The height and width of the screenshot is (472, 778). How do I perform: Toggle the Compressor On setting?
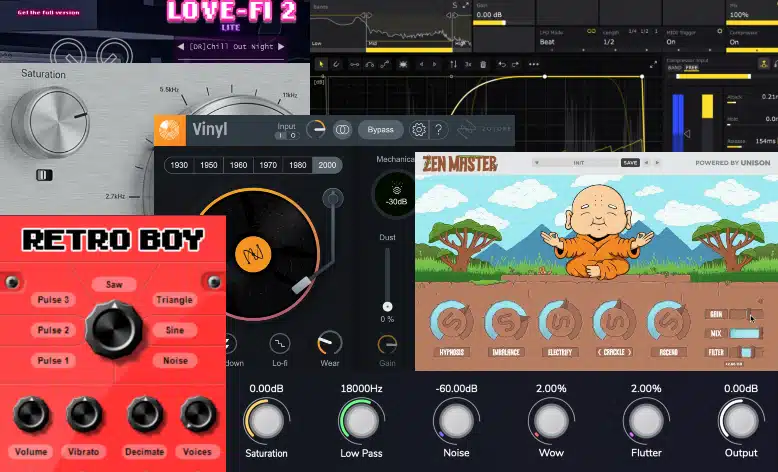click(x=734, y=42)
